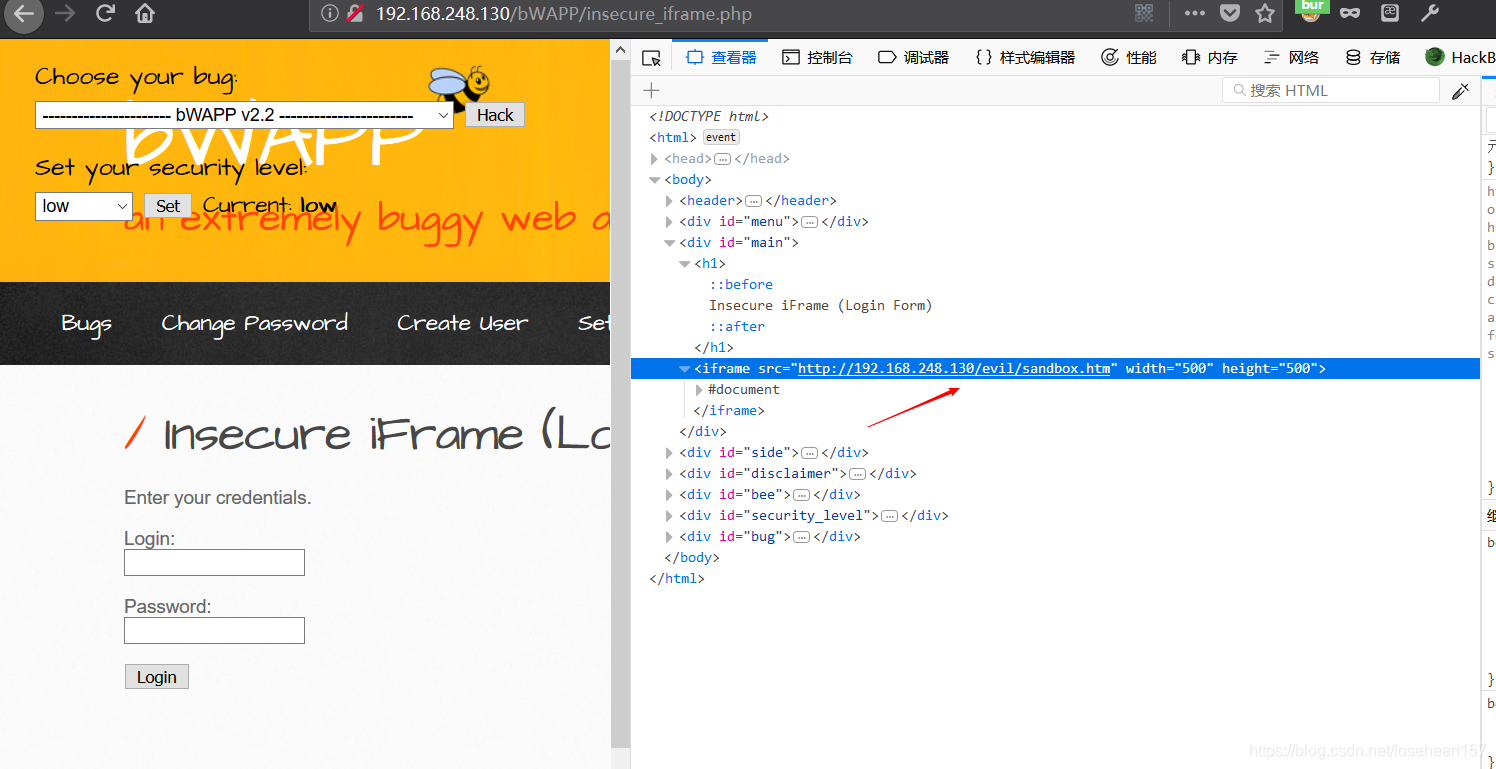Collapse the body node in HTML tree
Image resolution: width=1496 pixels, height=769 pixels.
[x=655, y=180]
